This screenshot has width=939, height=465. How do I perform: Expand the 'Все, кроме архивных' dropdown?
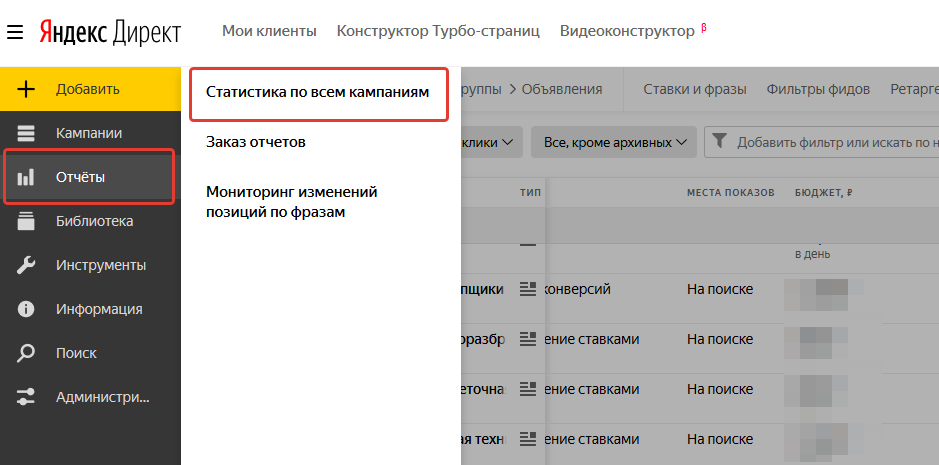[614, 142]
